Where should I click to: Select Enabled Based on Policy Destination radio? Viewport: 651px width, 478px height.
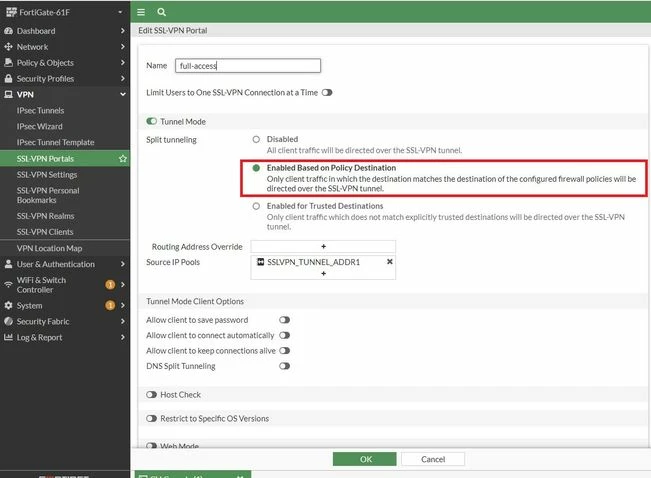pyautogui.click(x=256, y=168)
